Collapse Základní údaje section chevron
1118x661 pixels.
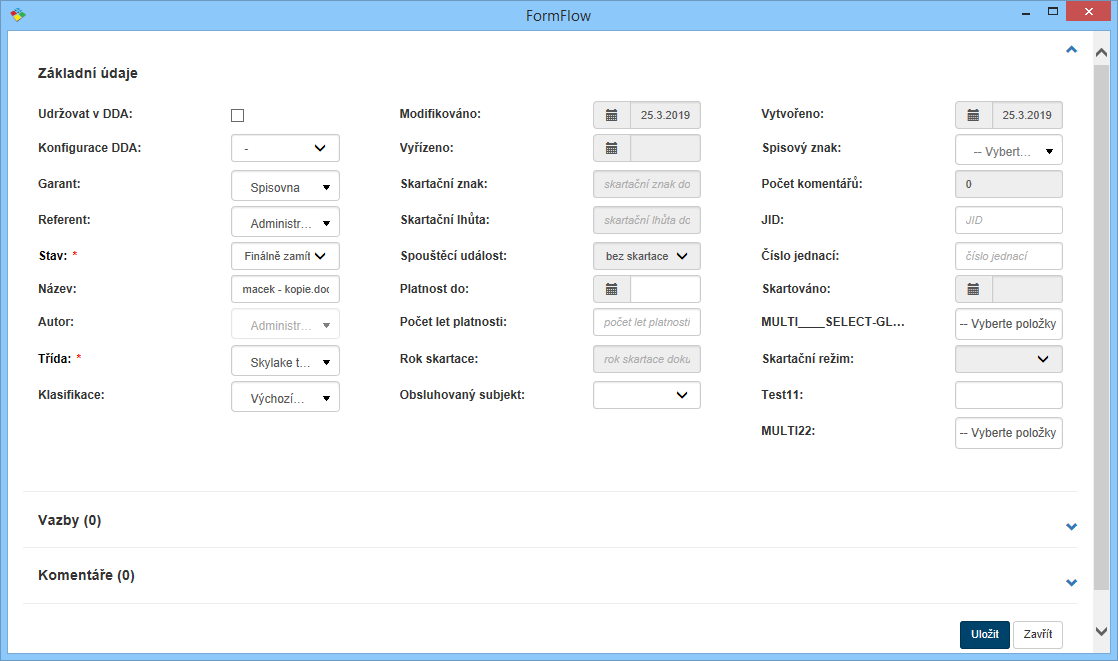click(x=1071, y=49)
